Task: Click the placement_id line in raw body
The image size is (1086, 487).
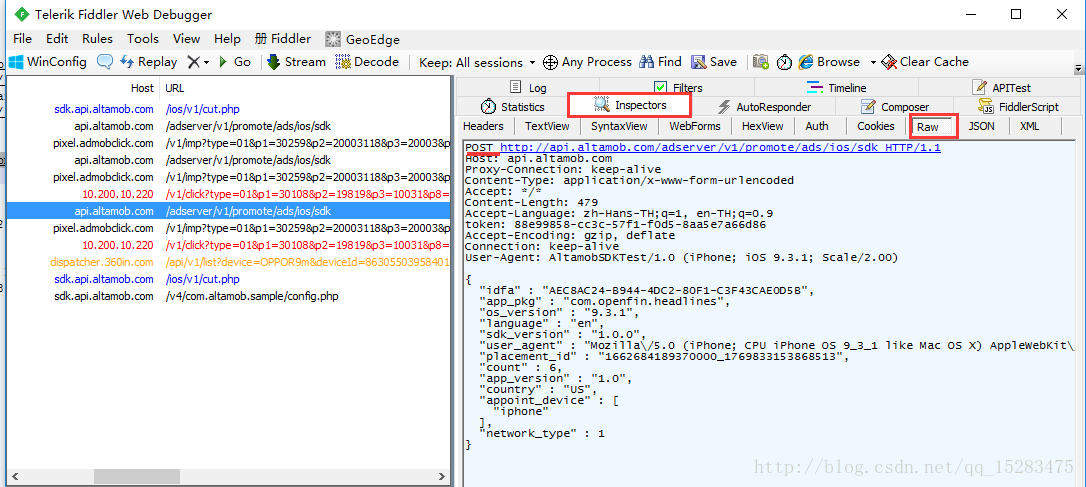Action: pos(662,356)
